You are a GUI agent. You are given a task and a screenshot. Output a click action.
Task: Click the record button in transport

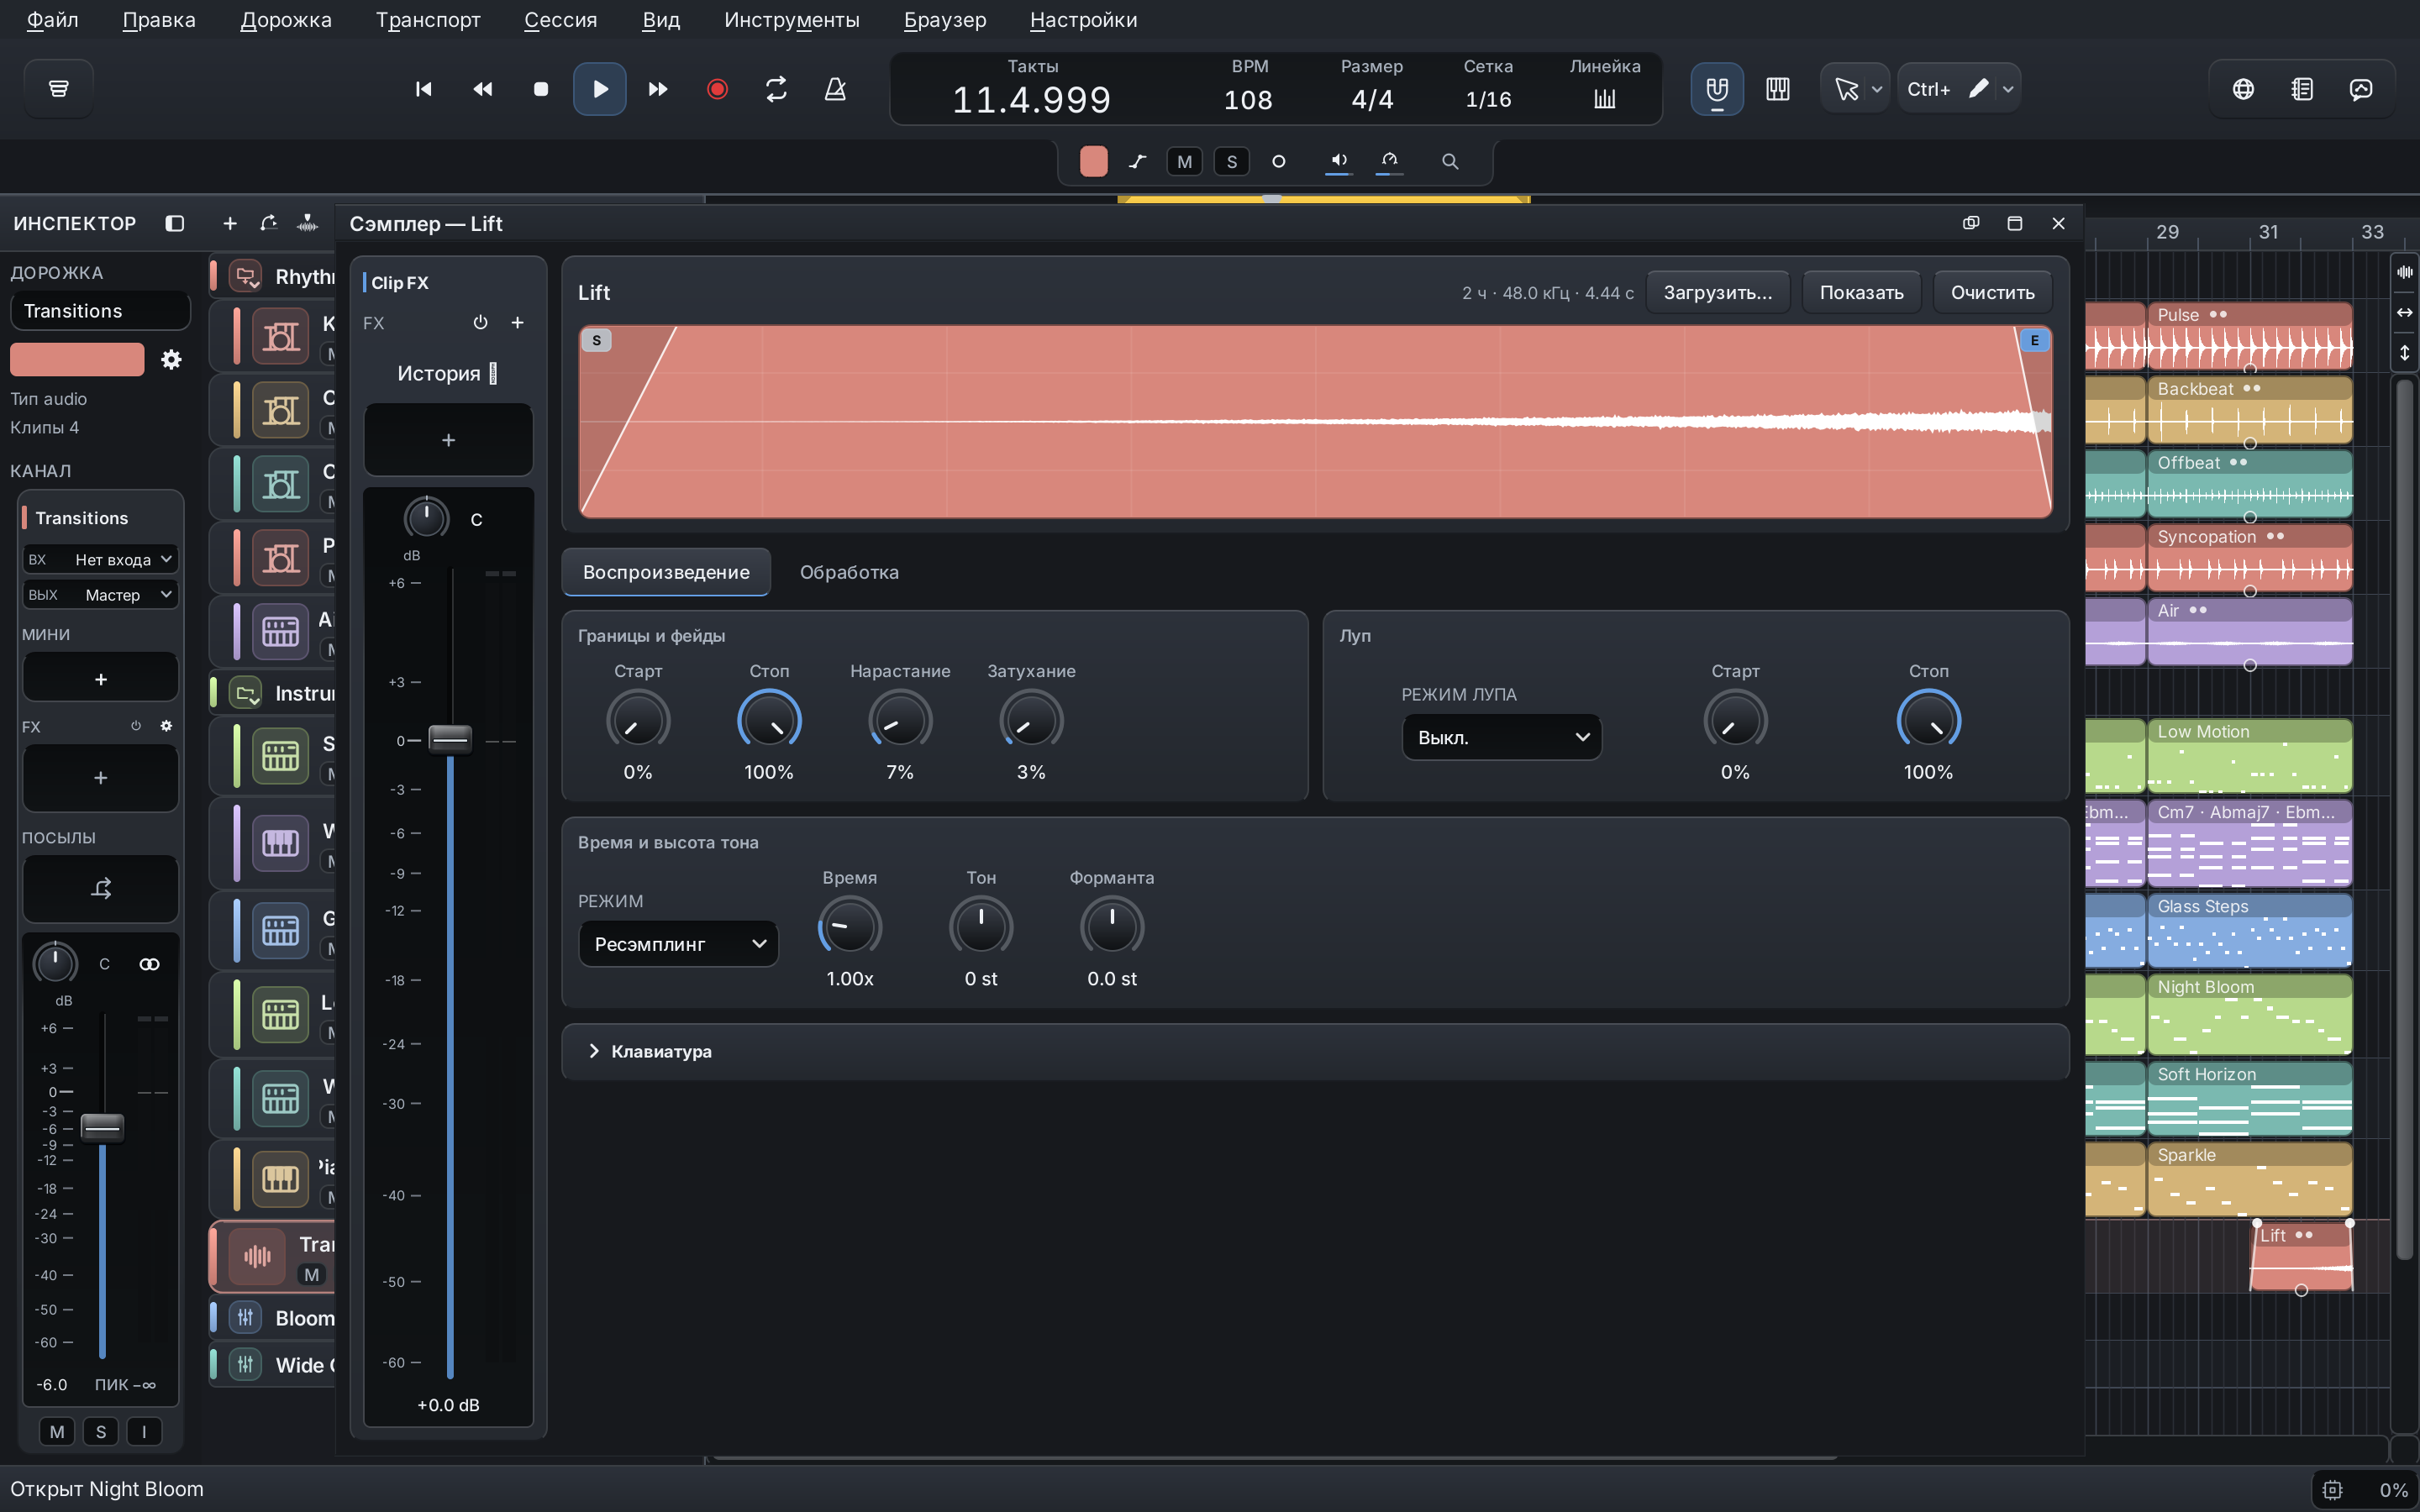tap(717, 89)
